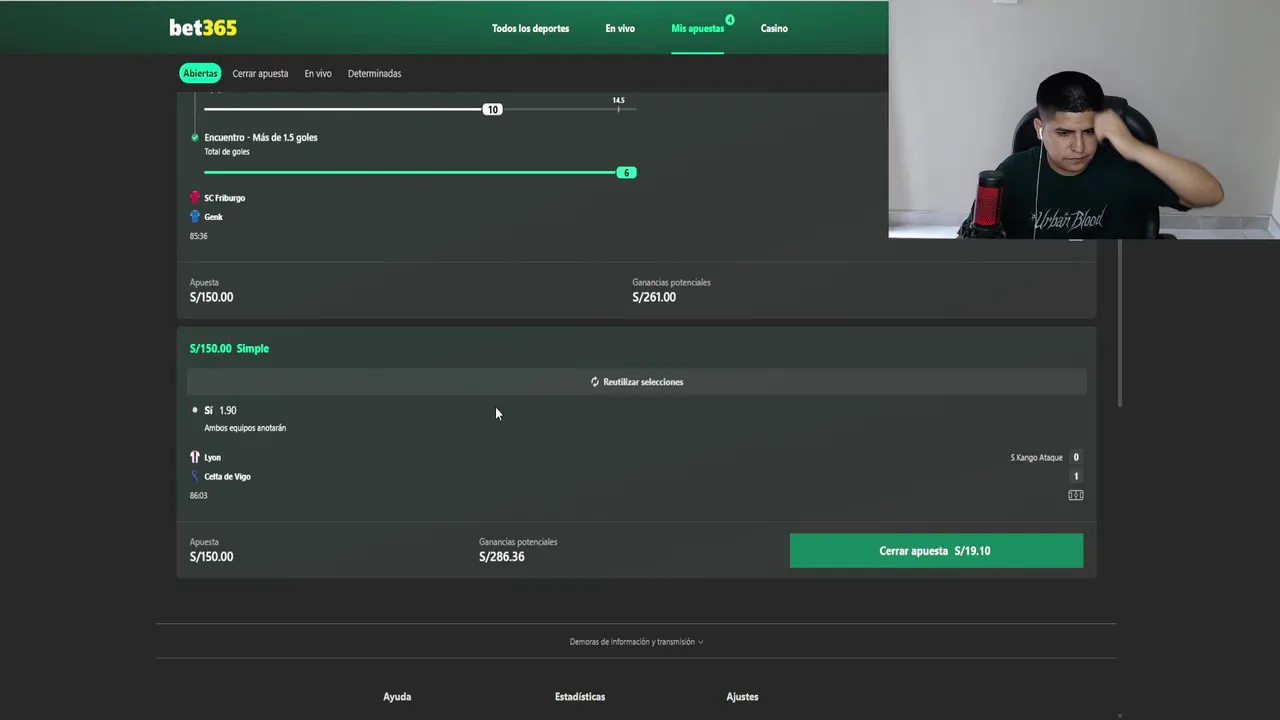Click the bet-count badge beside Mis apuestas
The image size is (1280, 720).
click(x=730, y=19)
